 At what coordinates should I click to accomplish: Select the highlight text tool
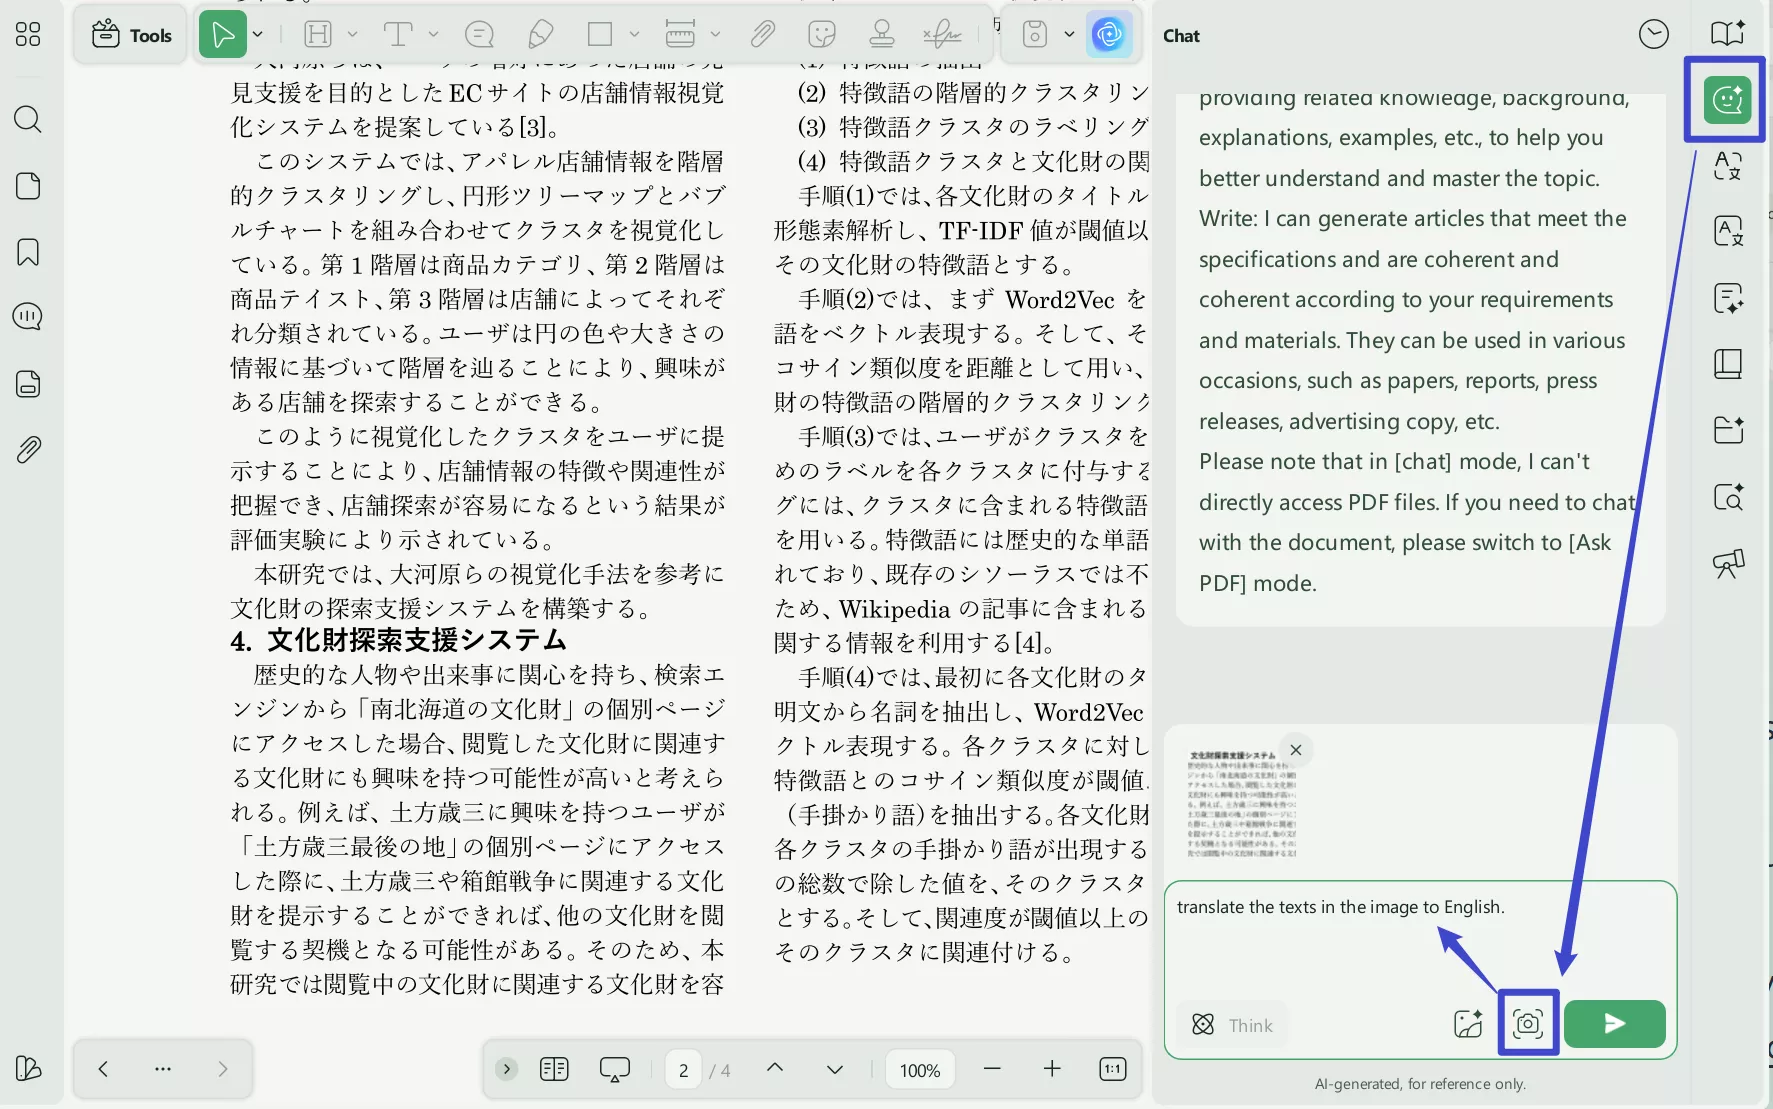coord(318,34)
